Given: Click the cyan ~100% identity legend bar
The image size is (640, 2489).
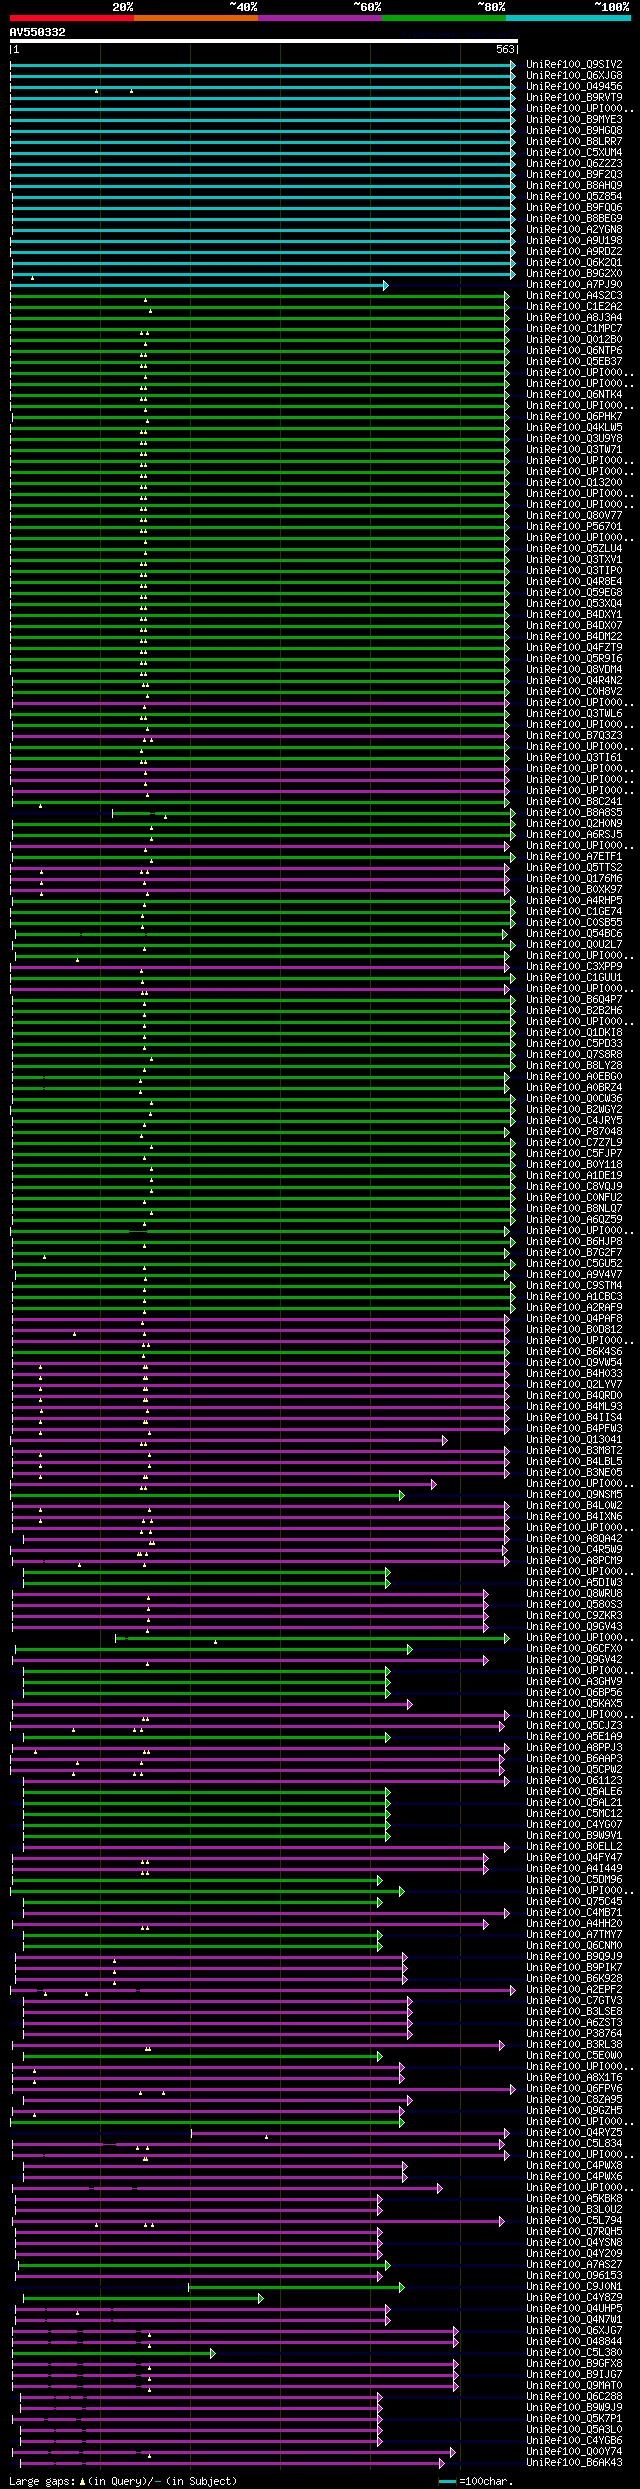Looking at the screenshot, I should click(x=568, y=18).
